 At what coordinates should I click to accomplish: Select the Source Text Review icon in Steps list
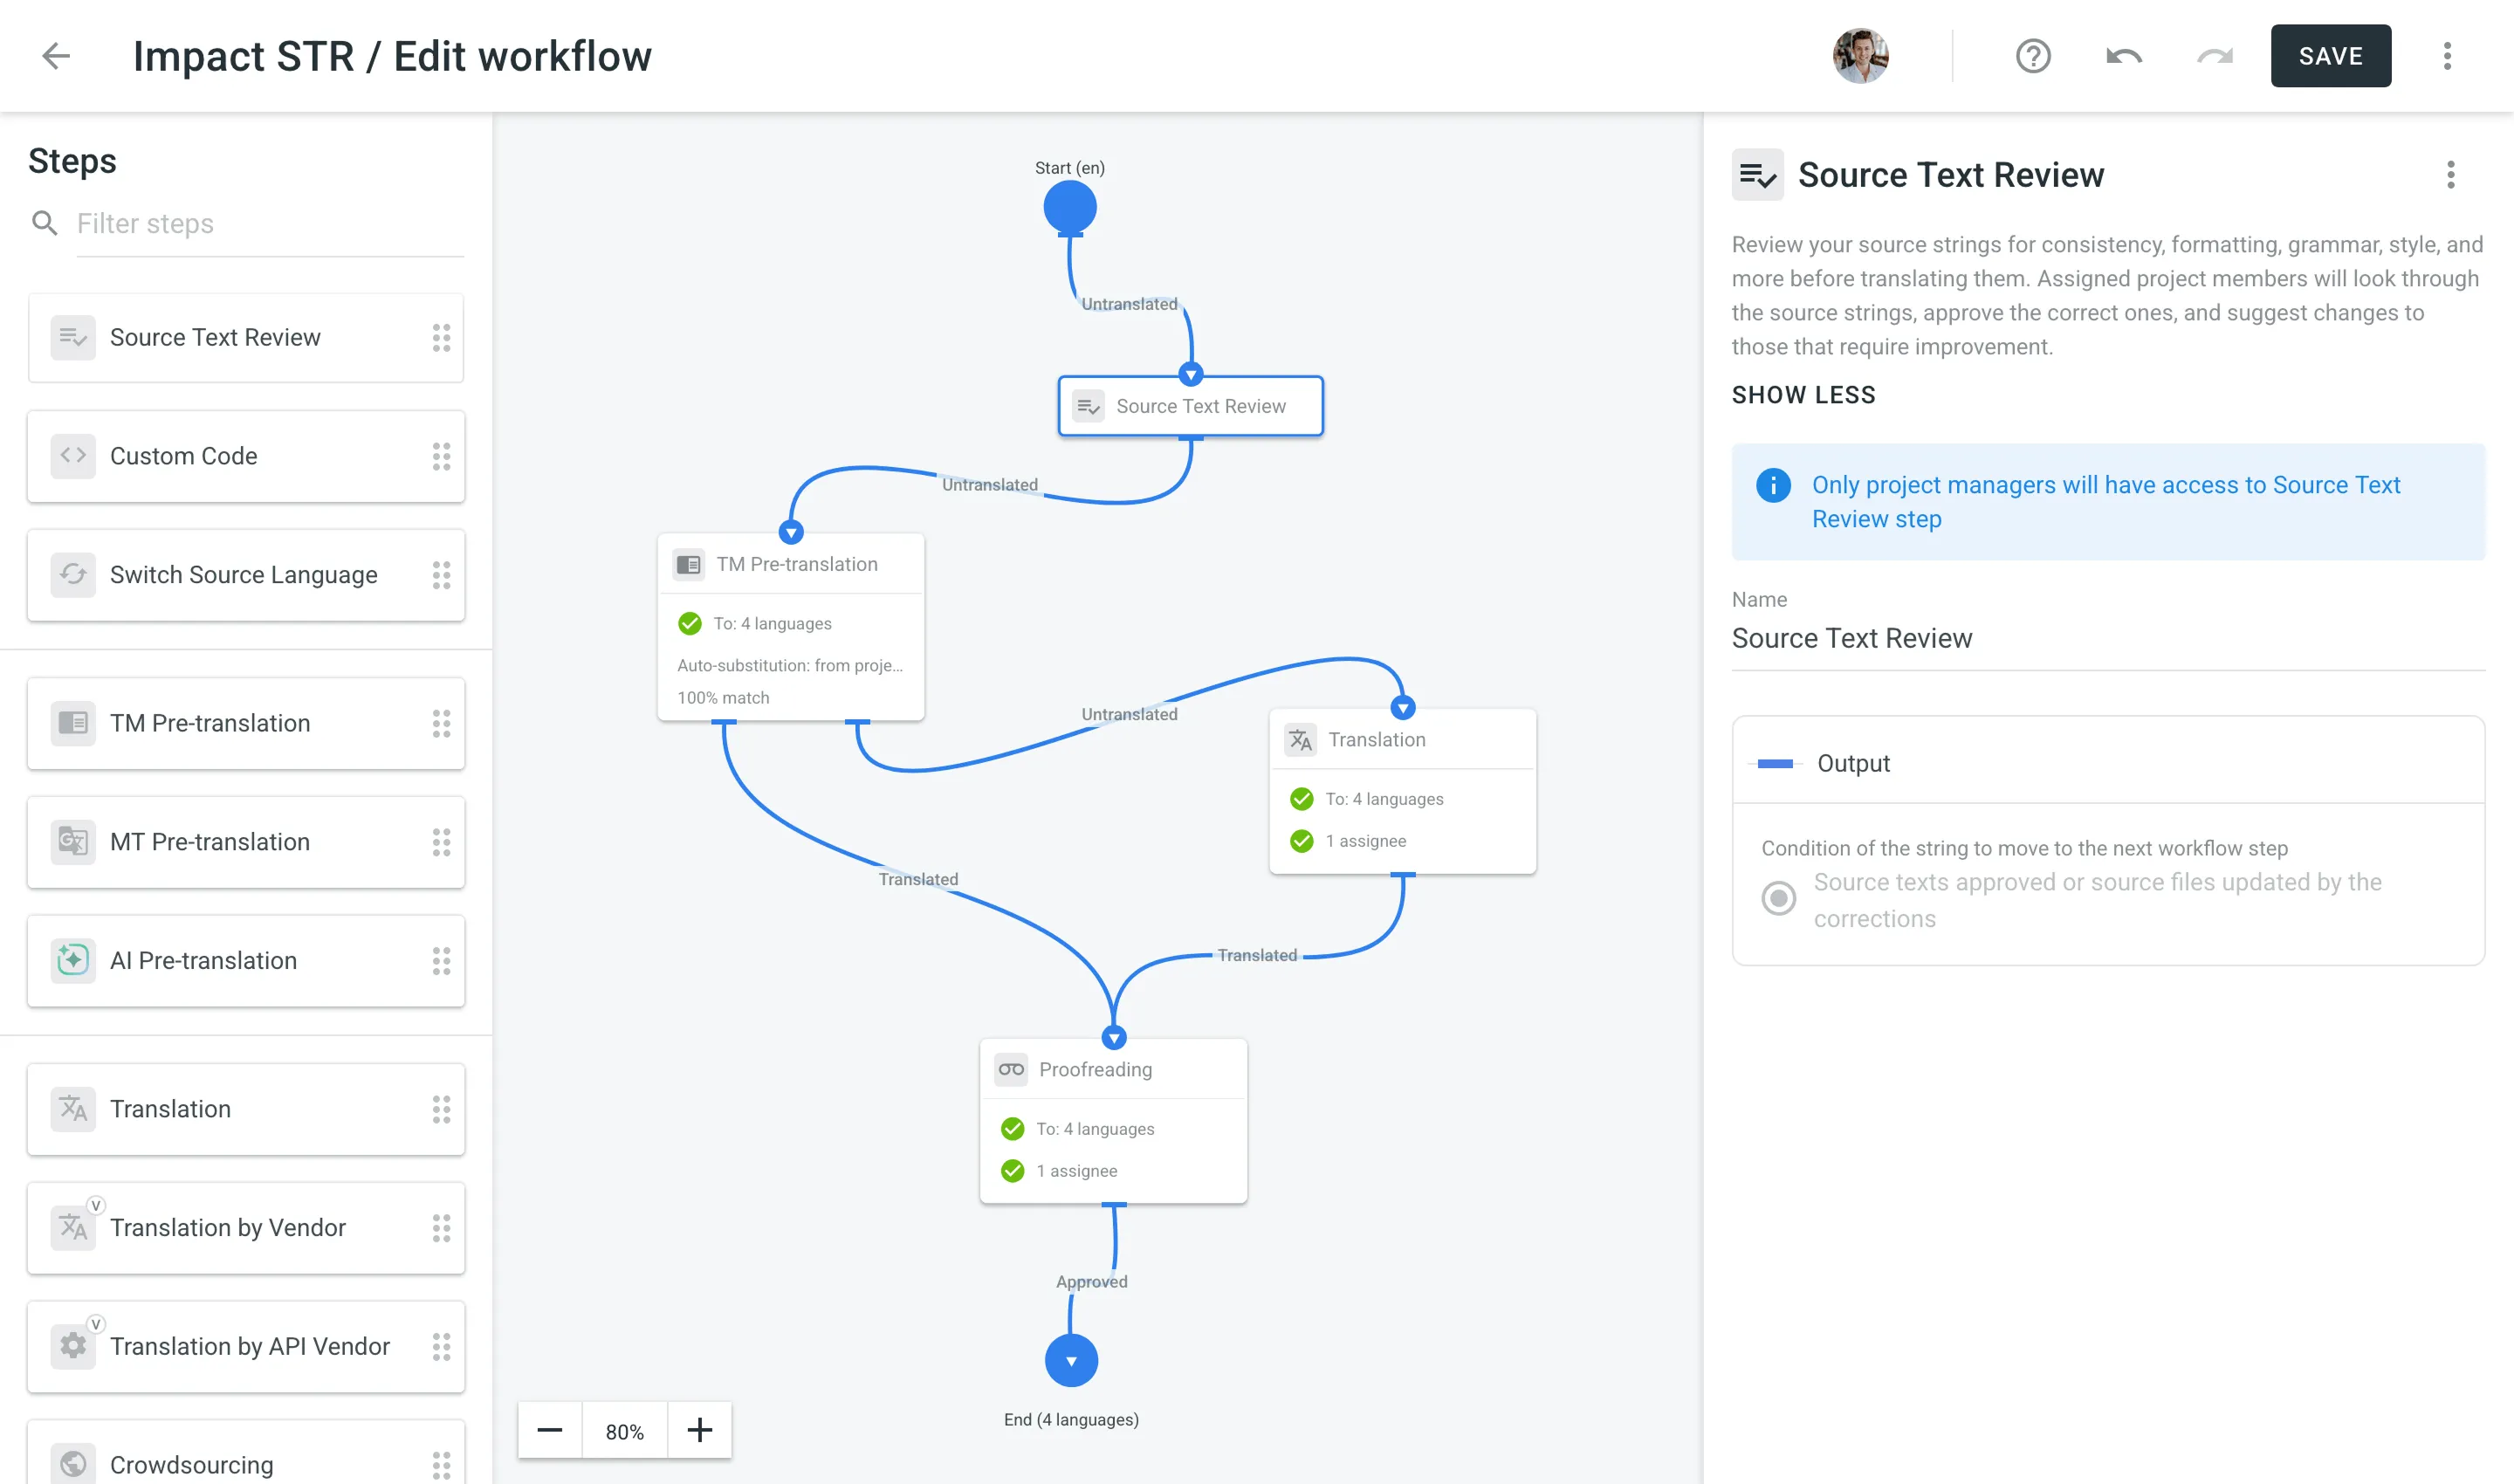click(72, 337)
